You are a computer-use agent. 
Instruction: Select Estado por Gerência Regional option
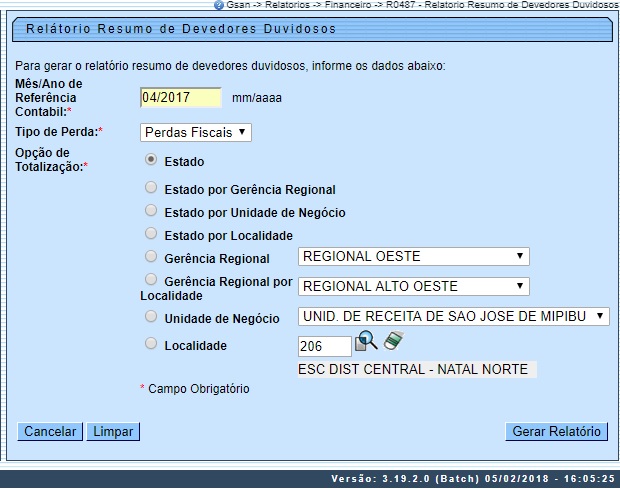151,187
